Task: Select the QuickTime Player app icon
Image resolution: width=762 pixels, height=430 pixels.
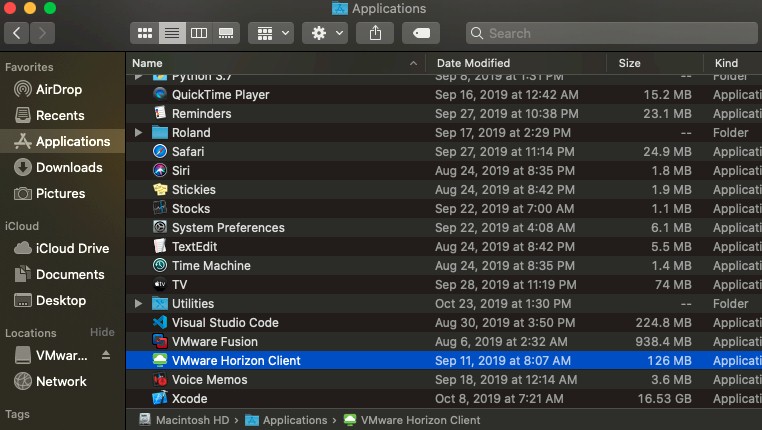Action: (x=159, y=94)
